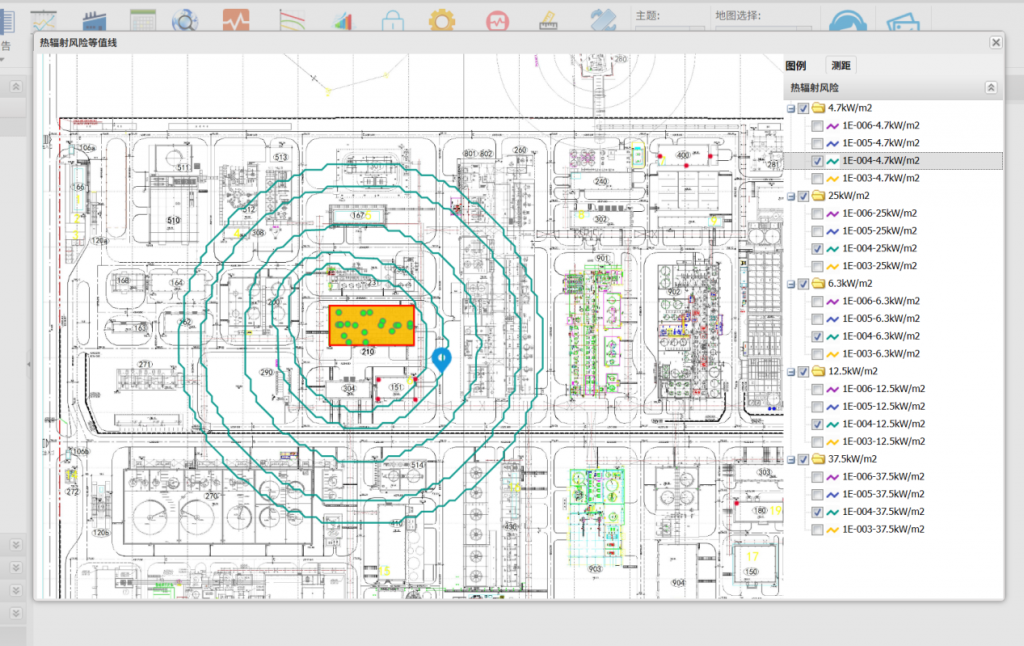Click the padlock icon in the top toolbar

(393, 21)
